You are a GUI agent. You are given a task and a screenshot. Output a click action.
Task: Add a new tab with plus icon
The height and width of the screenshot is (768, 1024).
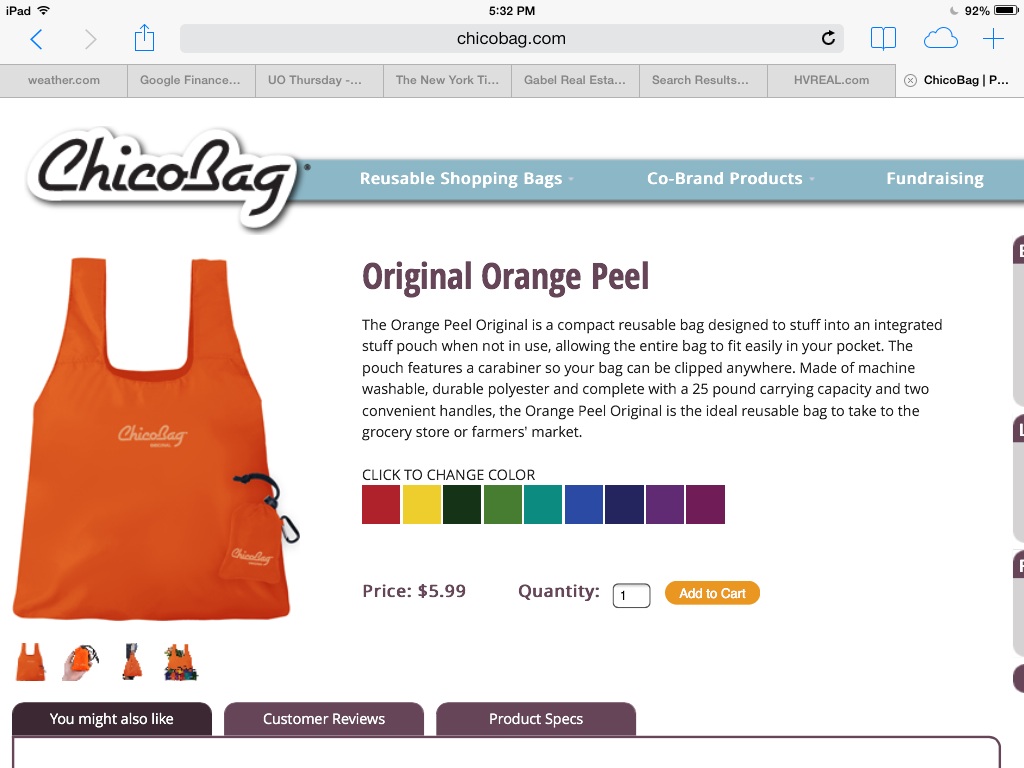[x=993, y=39]
